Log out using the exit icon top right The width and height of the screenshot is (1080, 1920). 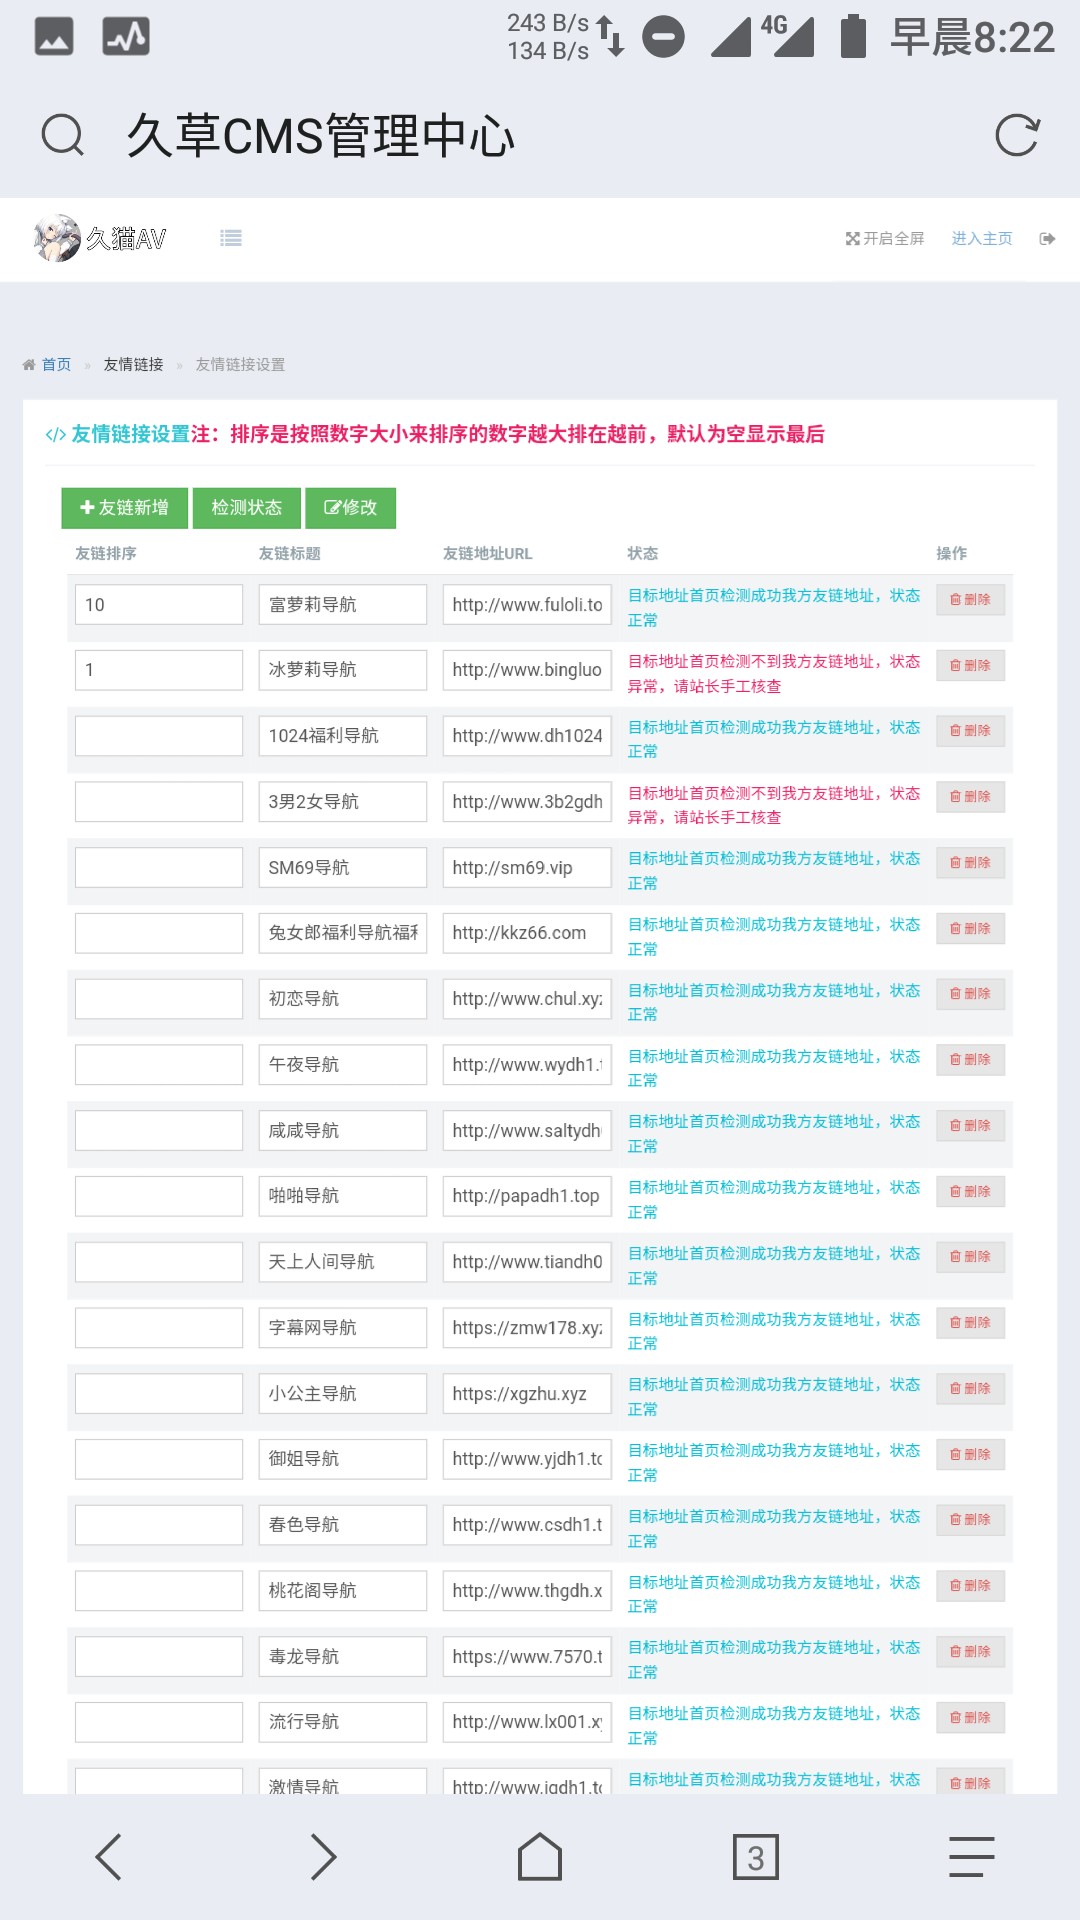1048,239
